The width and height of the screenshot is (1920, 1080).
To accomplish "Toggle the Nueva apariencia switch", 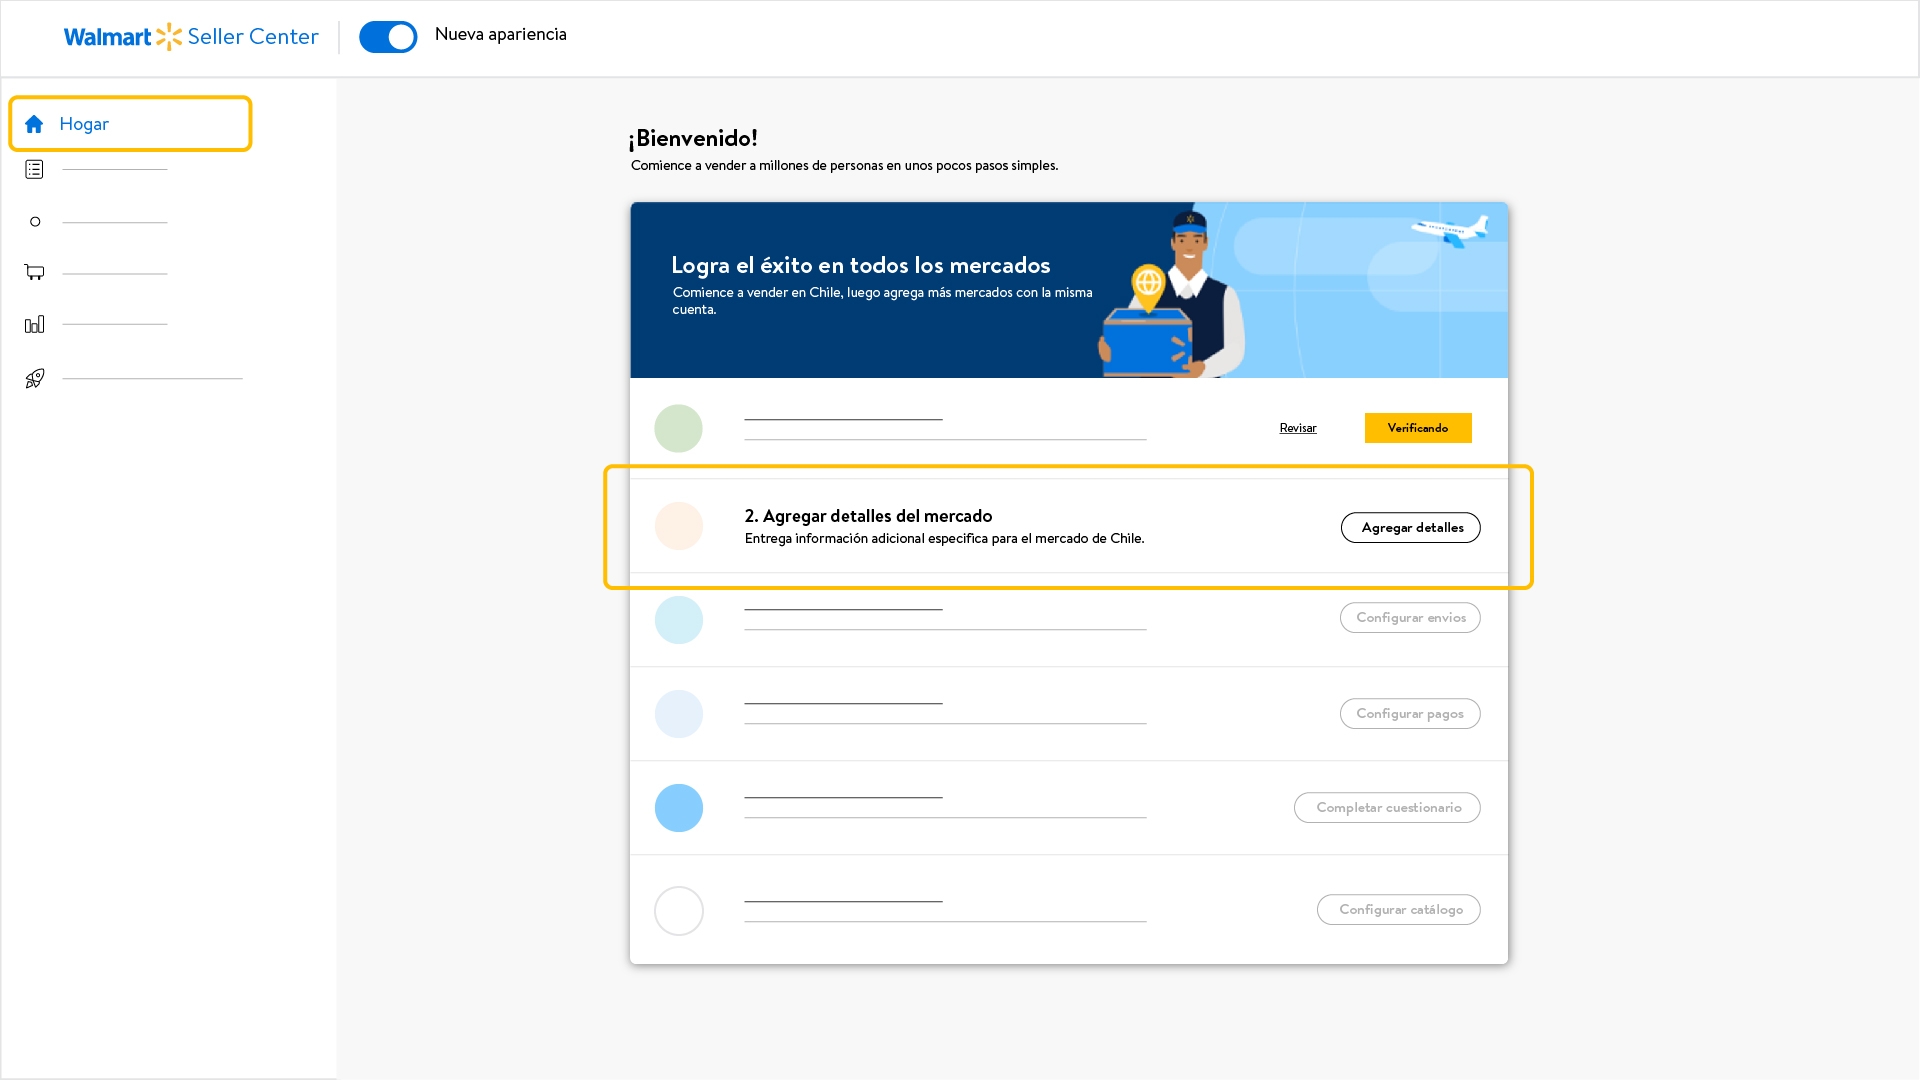I will pos(388,37).
